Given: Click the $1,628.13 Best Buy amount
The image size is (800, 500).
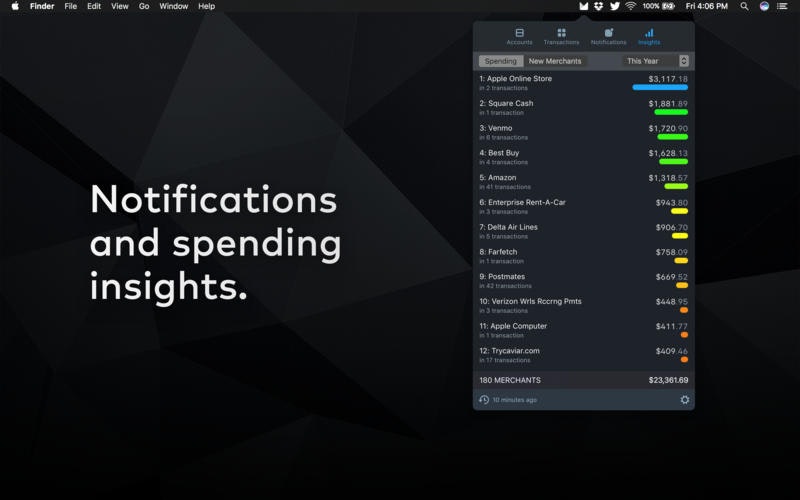Looking at the screenshot, I should [x=668, y=153].
